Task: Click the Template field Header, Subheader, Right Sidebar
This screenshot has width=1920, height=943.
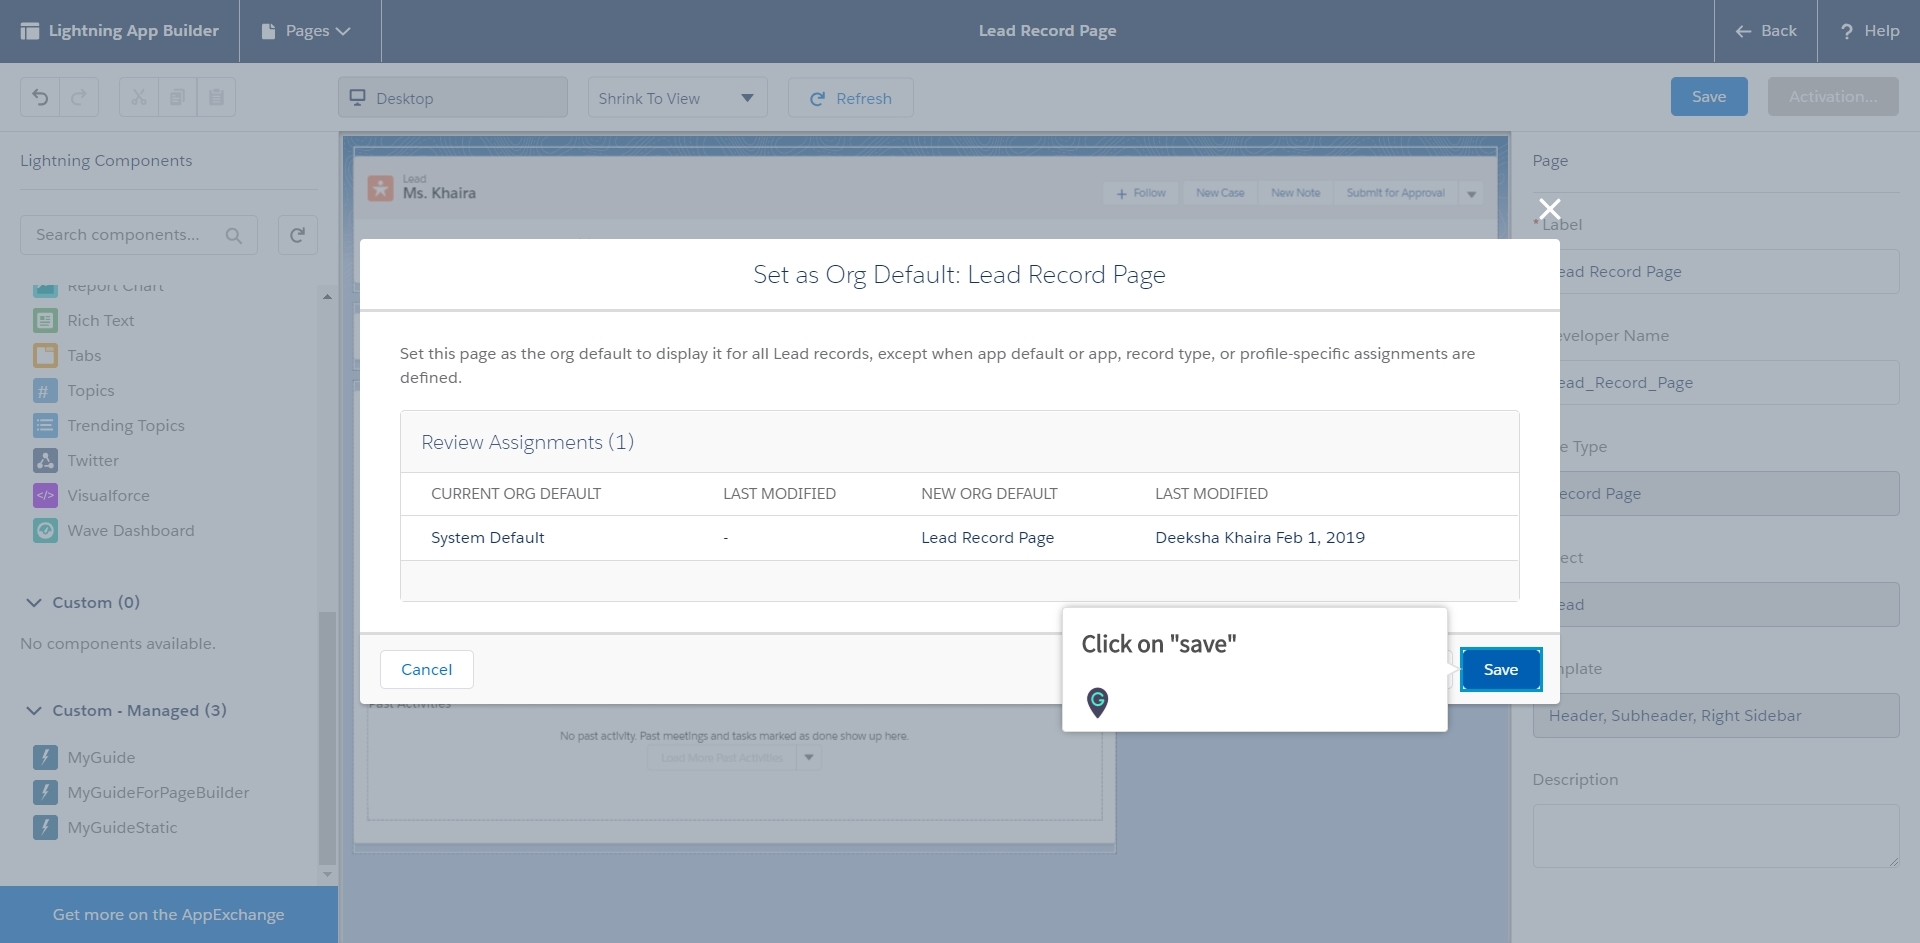Action: [1716, 715]
